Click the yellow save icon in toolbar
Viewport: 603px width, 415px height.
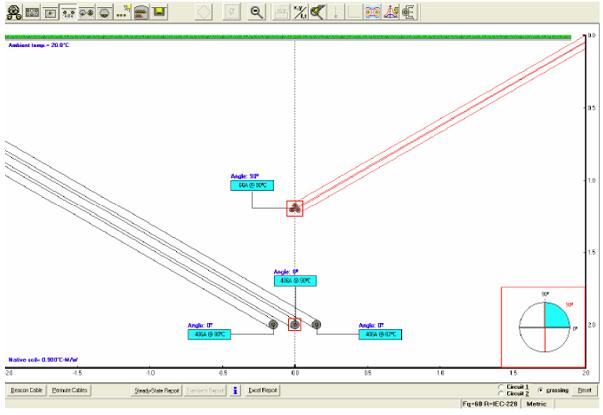pyautogui.click(x=159, y=11)
